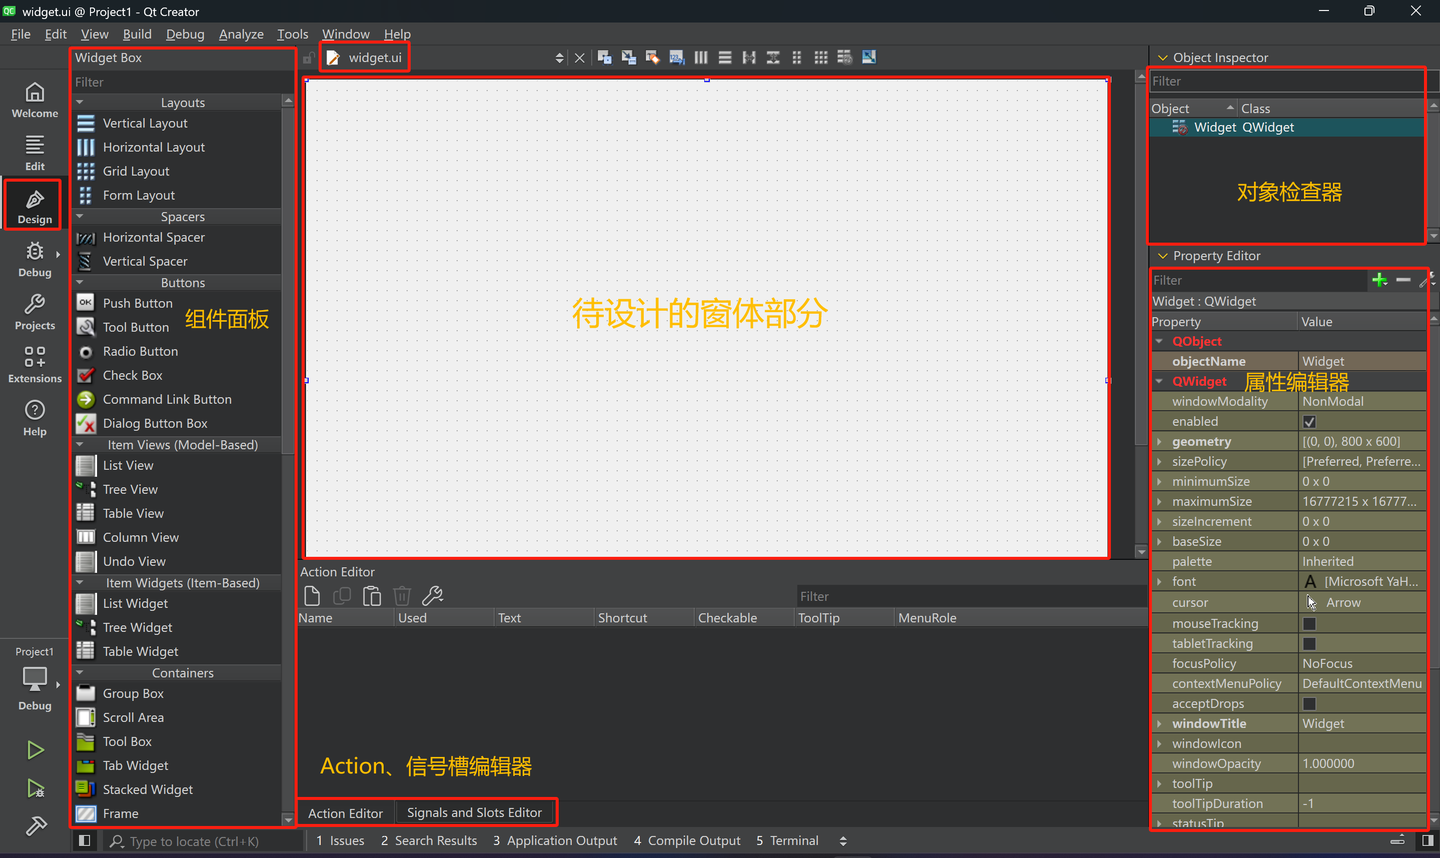
Task: Collapse the QWidget property group
Action: 1159,381
